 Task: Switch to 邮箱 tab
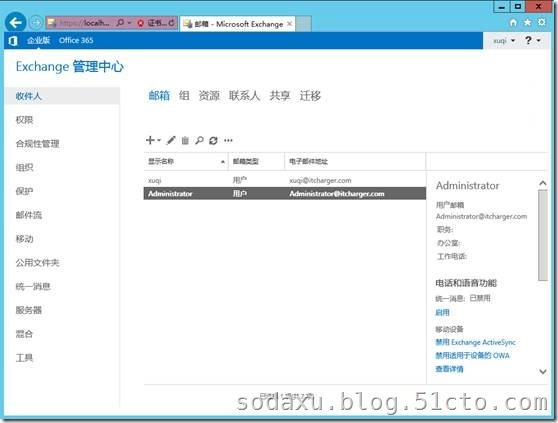coord(159,96)
